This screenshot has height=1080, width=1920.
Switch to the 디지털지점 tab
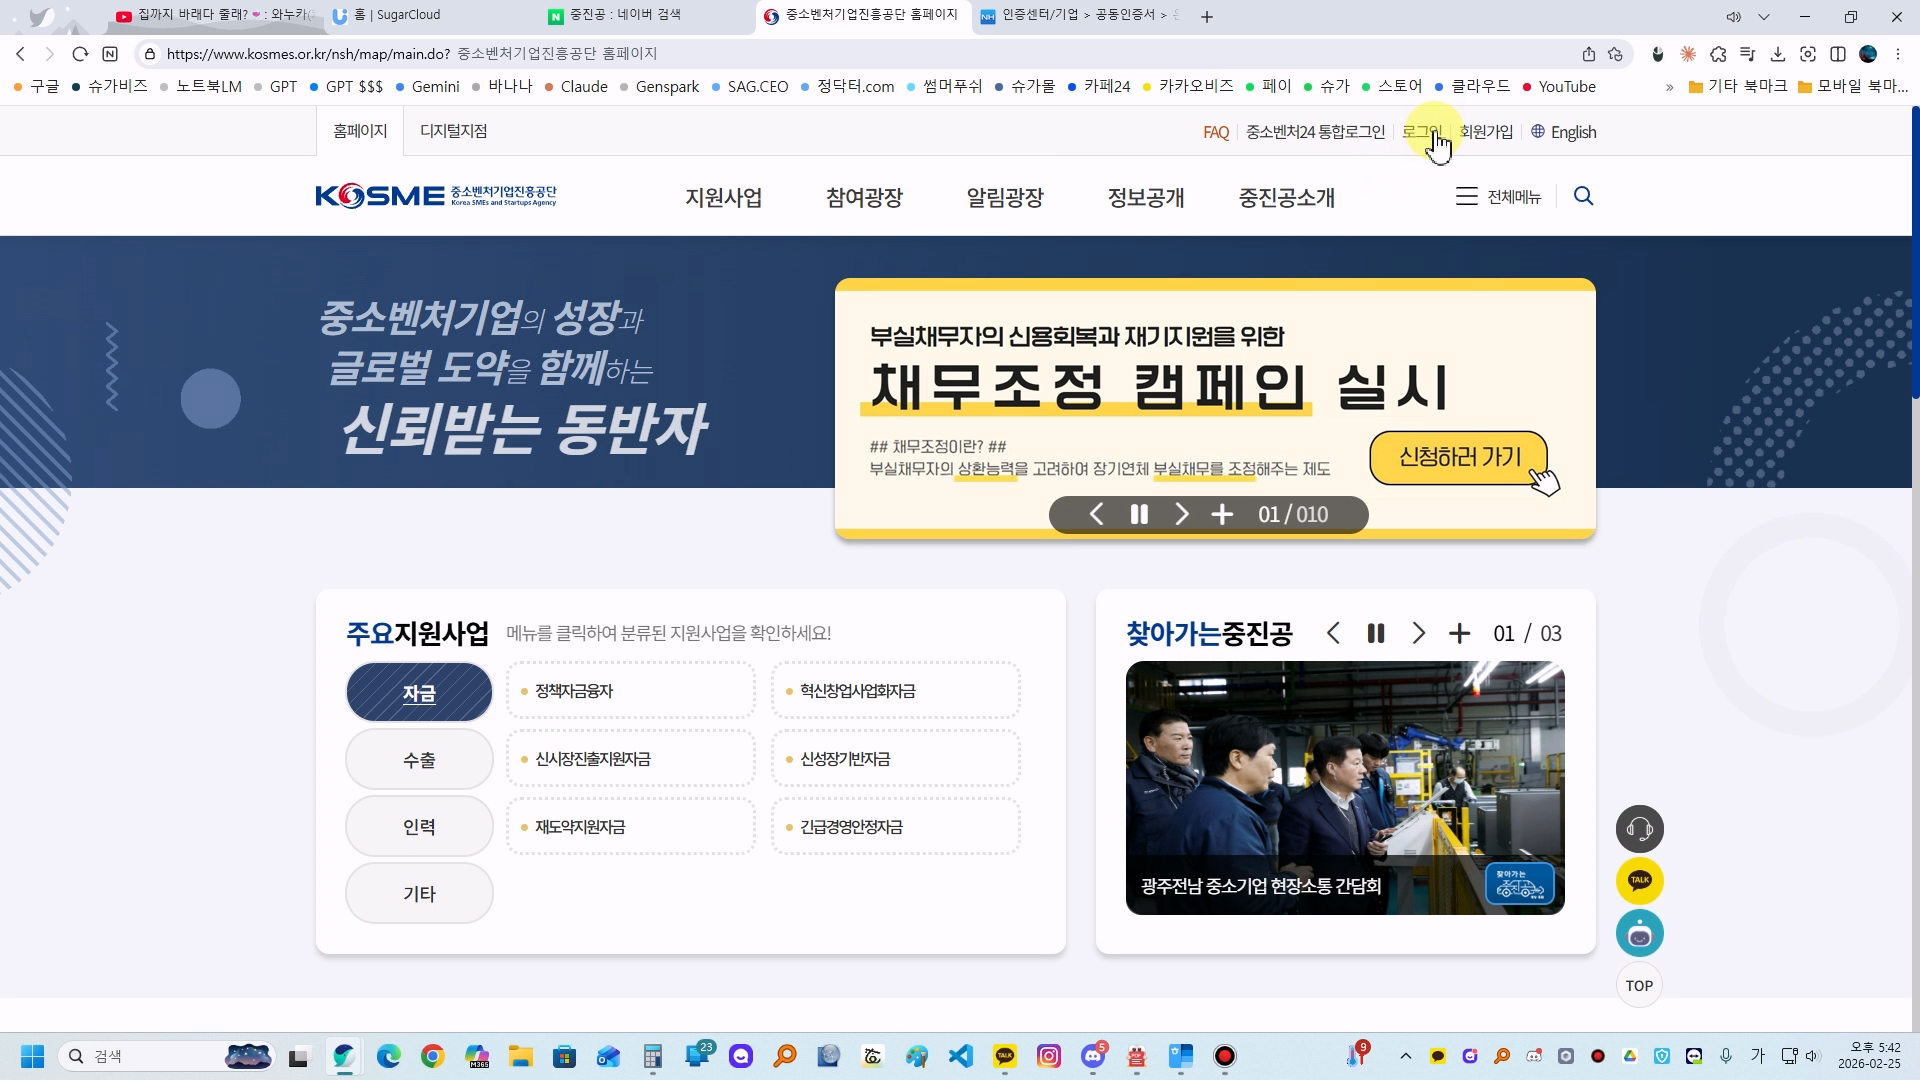(x=453, y=131)
